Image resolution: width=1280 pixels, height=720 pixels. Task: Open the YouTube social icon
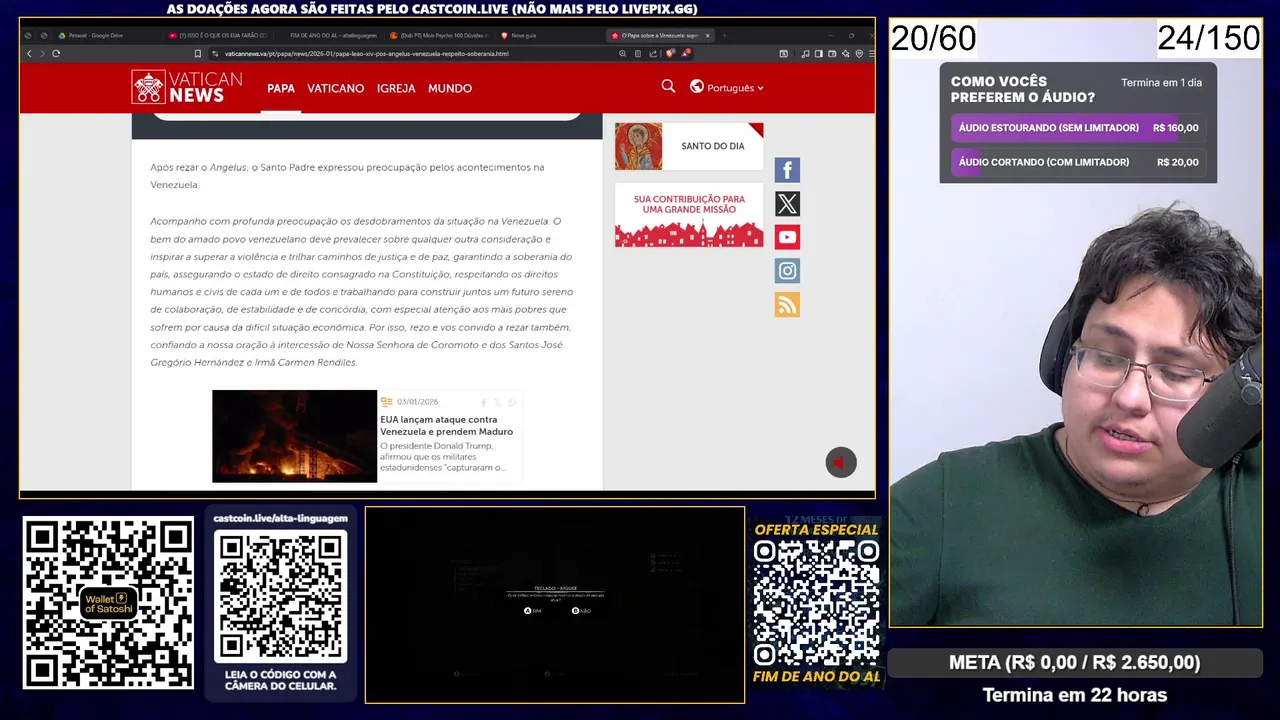point(787,237)
